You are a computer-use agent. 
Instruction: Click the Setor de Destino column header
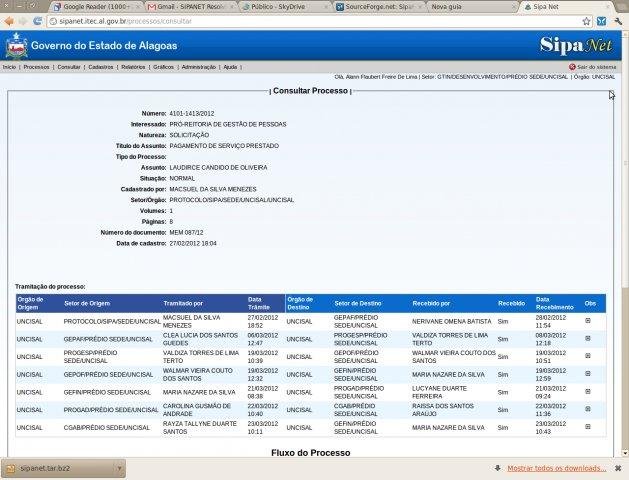tap(358, 304)
